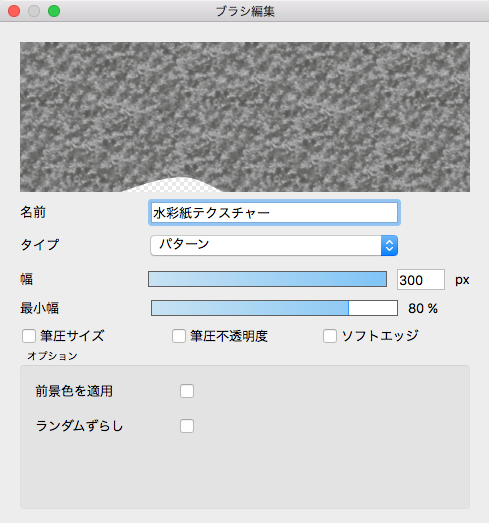Image resolution: width=489 pixels, height=523 pixels.
Task: Click the 名前 label
Action: click(x=33, y=212)
